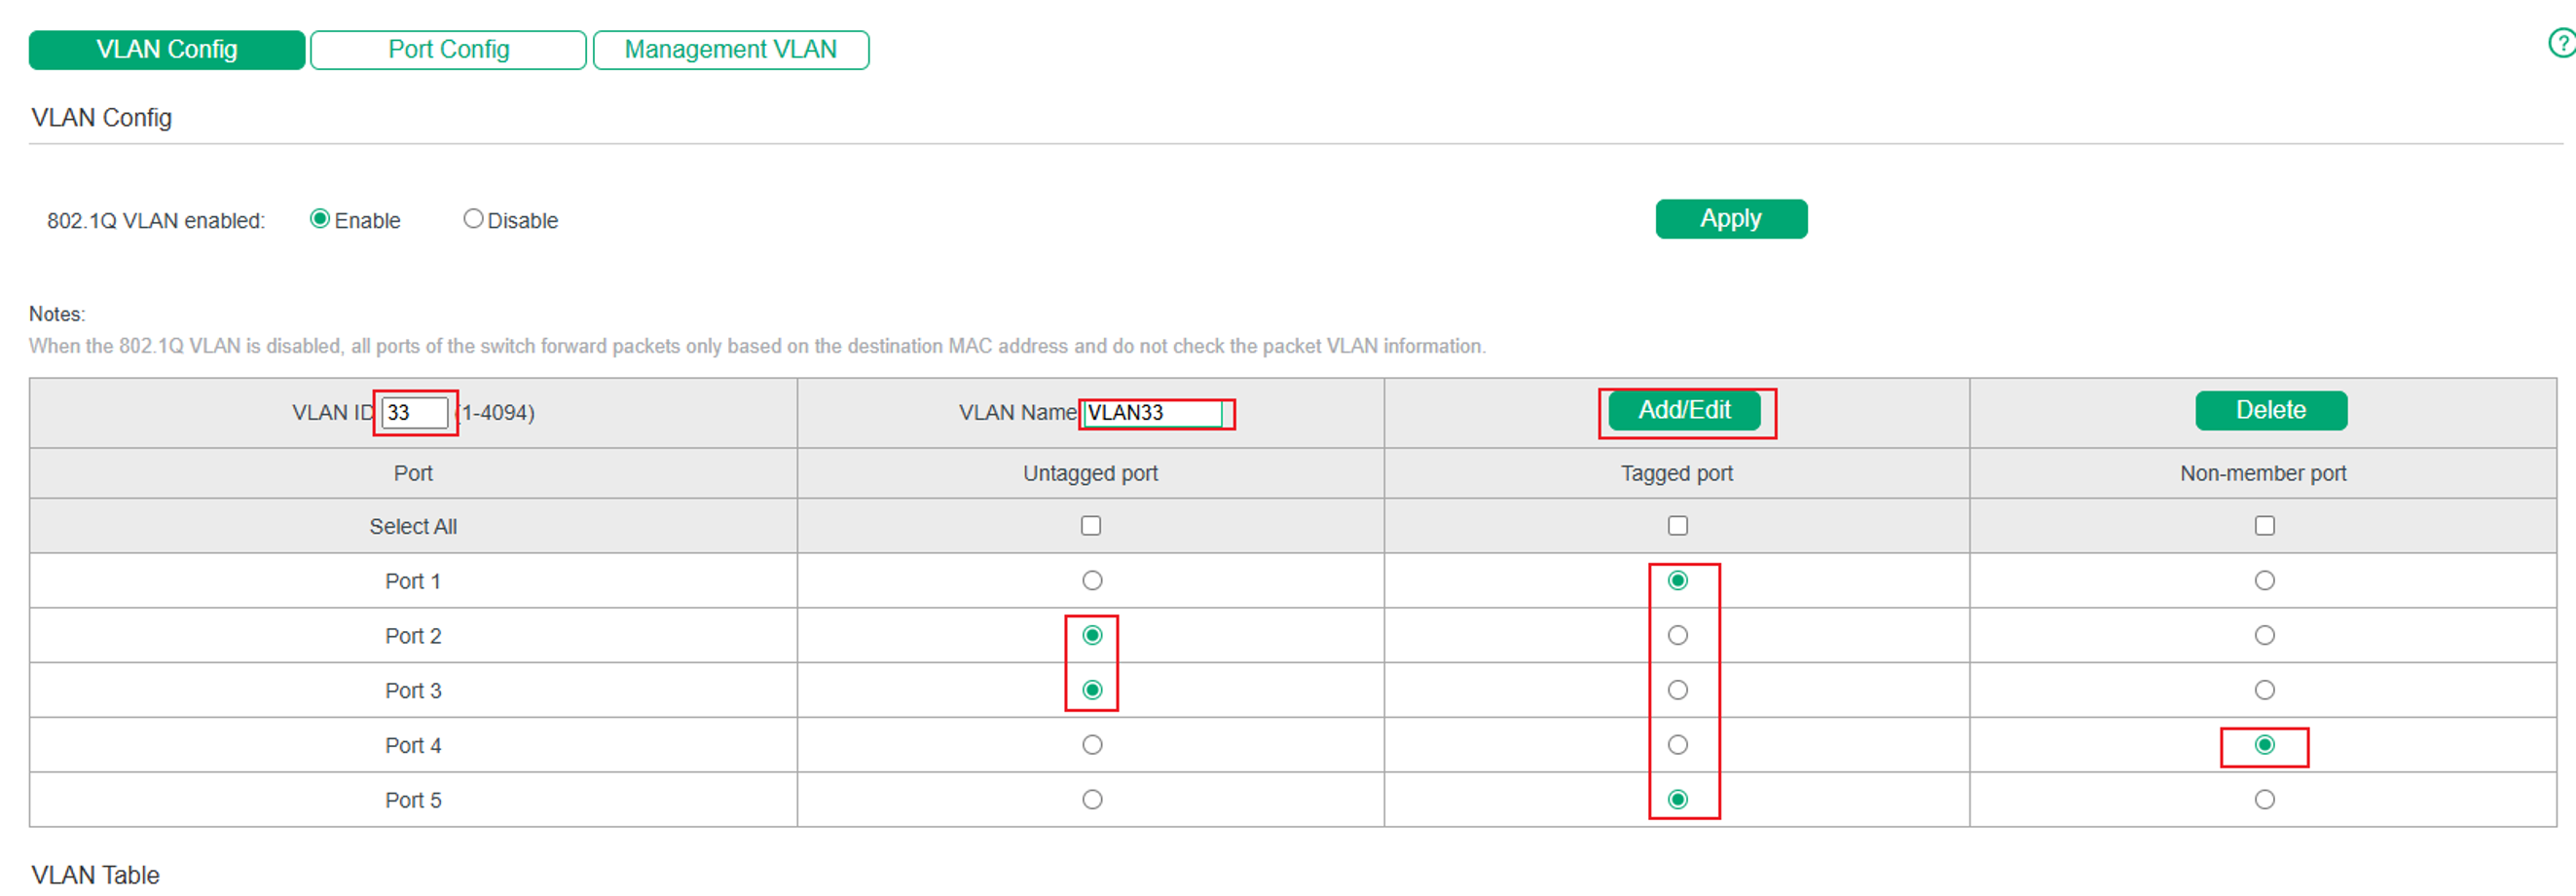Open the Port Config tab
2576x896 pixels.
[448, 50]
